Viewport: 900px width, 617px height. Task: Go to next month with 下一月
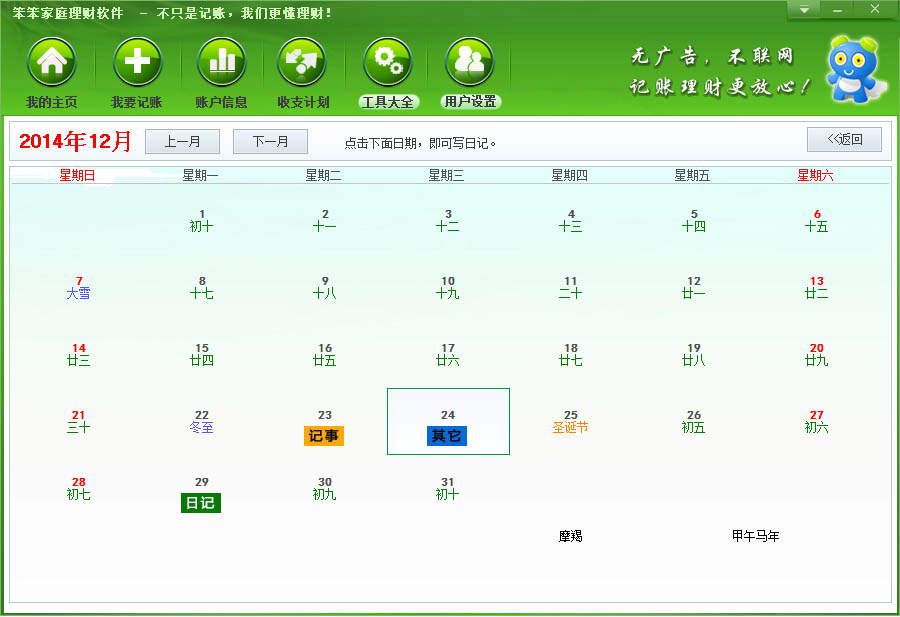270,142
